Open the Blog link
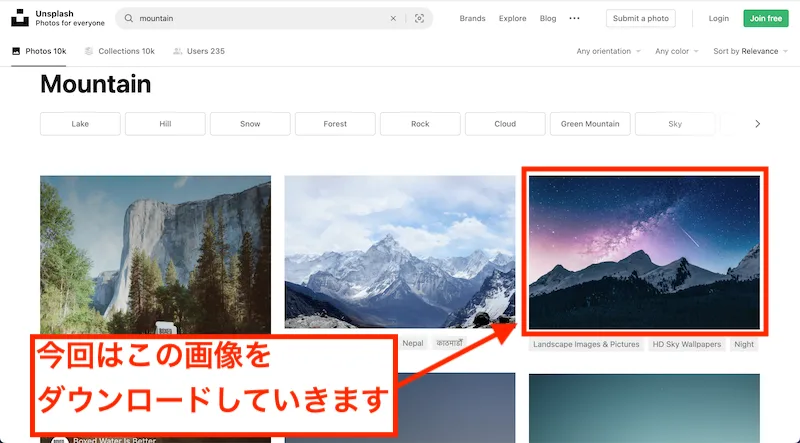800x443 pixels. (548, 18)
